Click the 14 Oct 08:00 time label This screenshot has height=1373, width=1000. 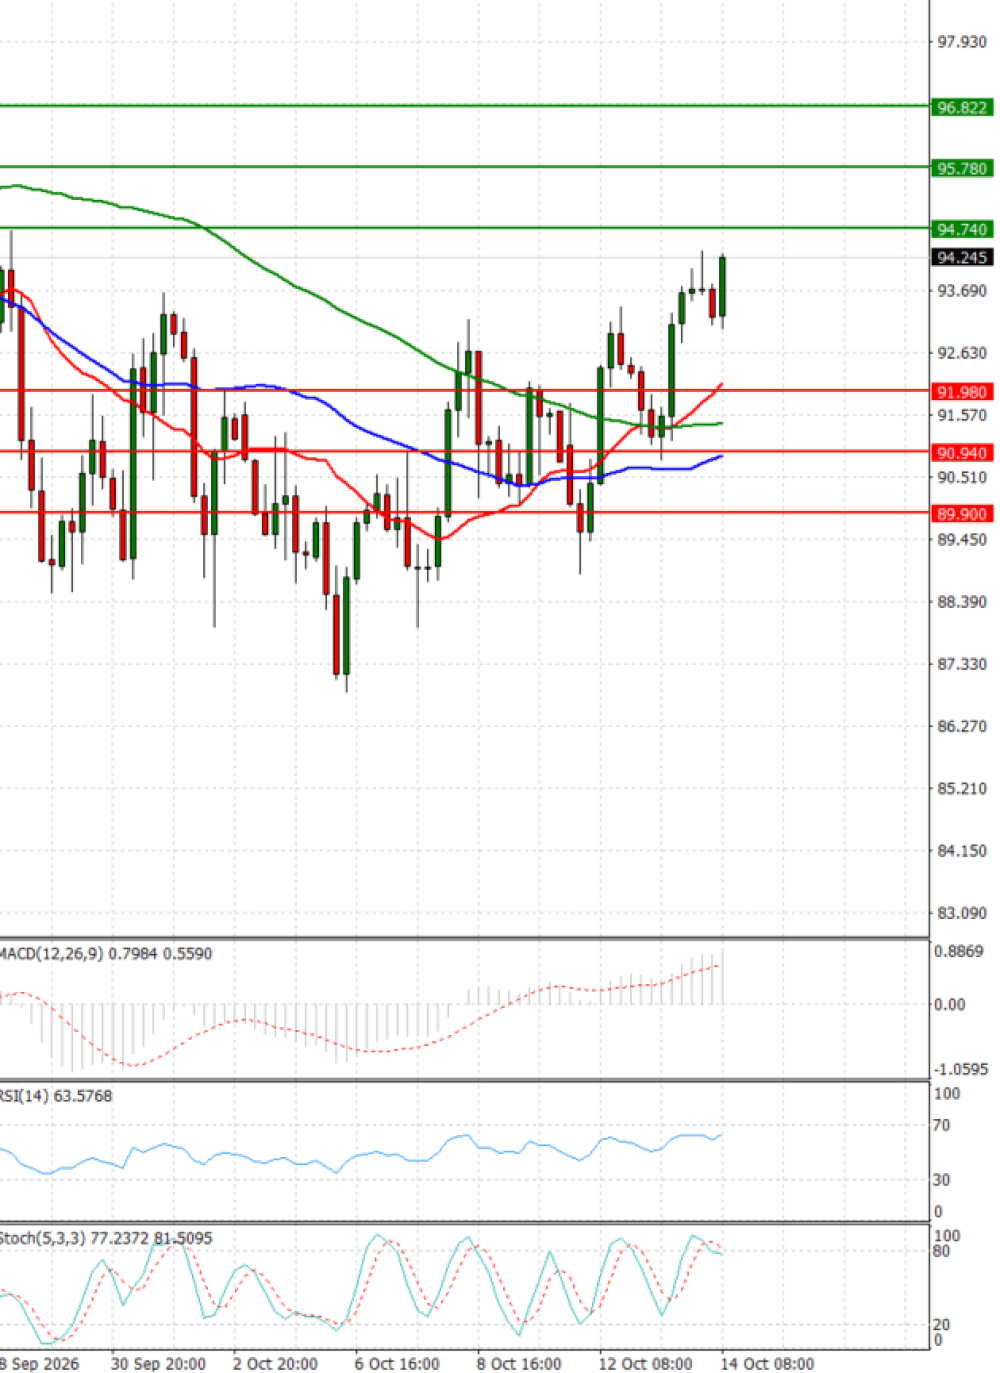click(x=767, y=1364)
